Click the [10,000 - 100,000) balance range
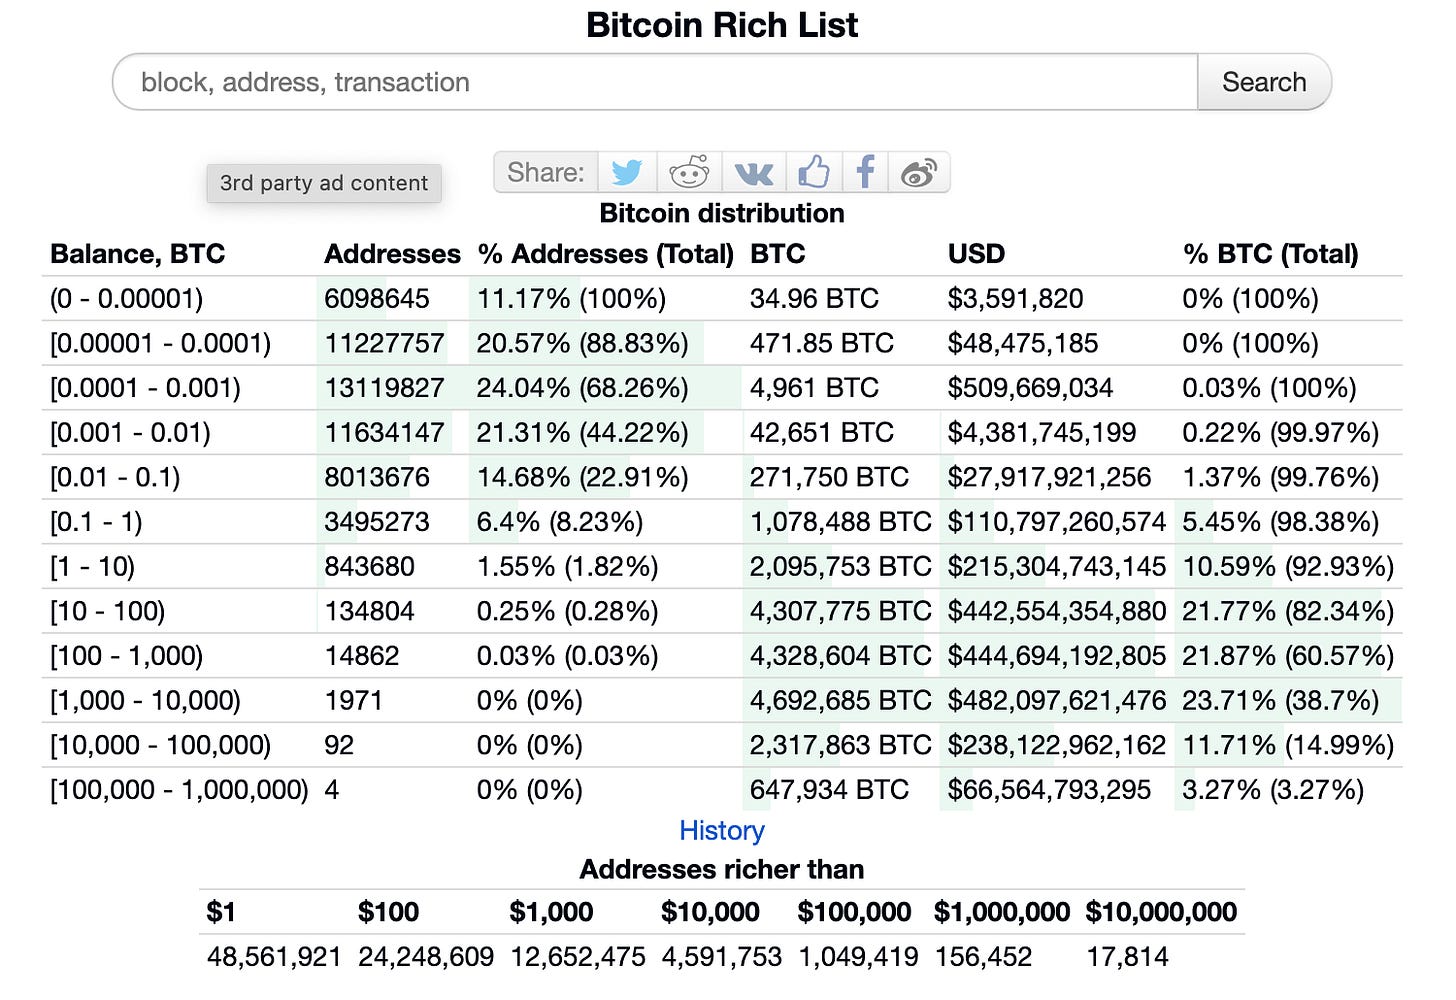The image size is (1456, 1000). point(160,745)
